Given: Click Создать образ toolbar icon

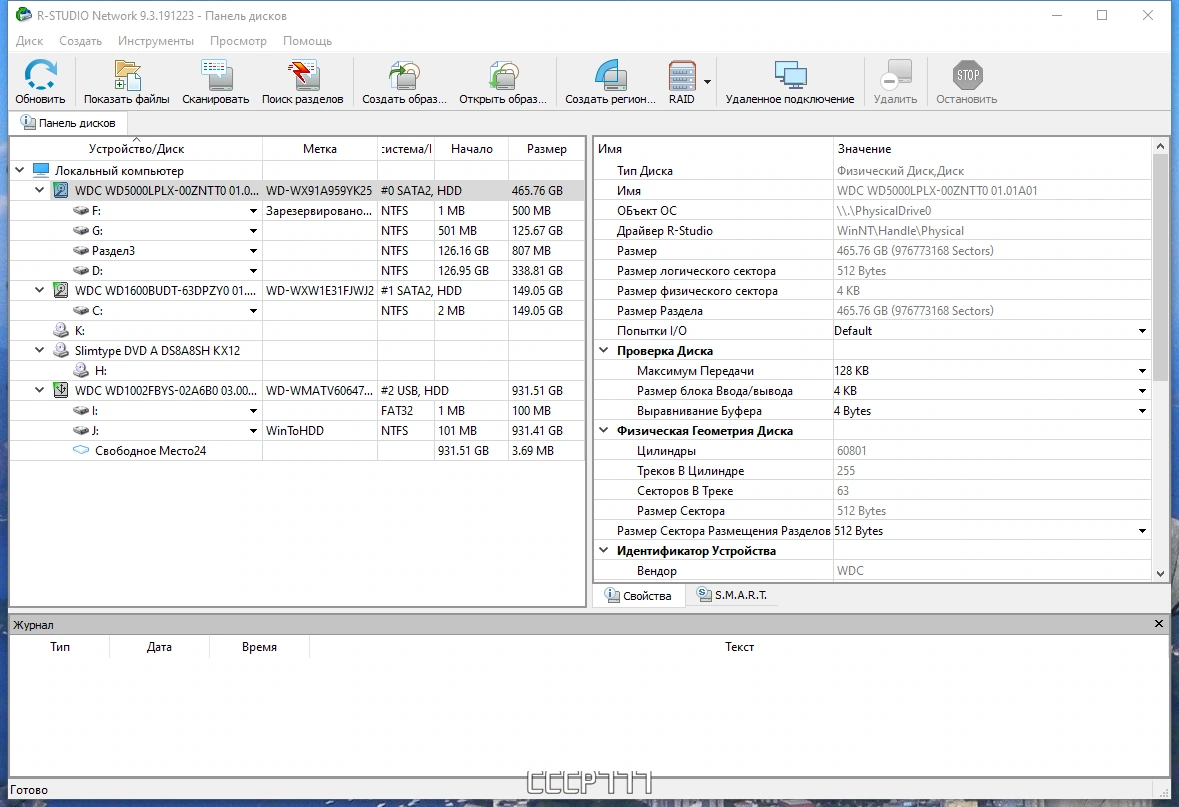Looking at the screenshot, I should click(405, 76).
